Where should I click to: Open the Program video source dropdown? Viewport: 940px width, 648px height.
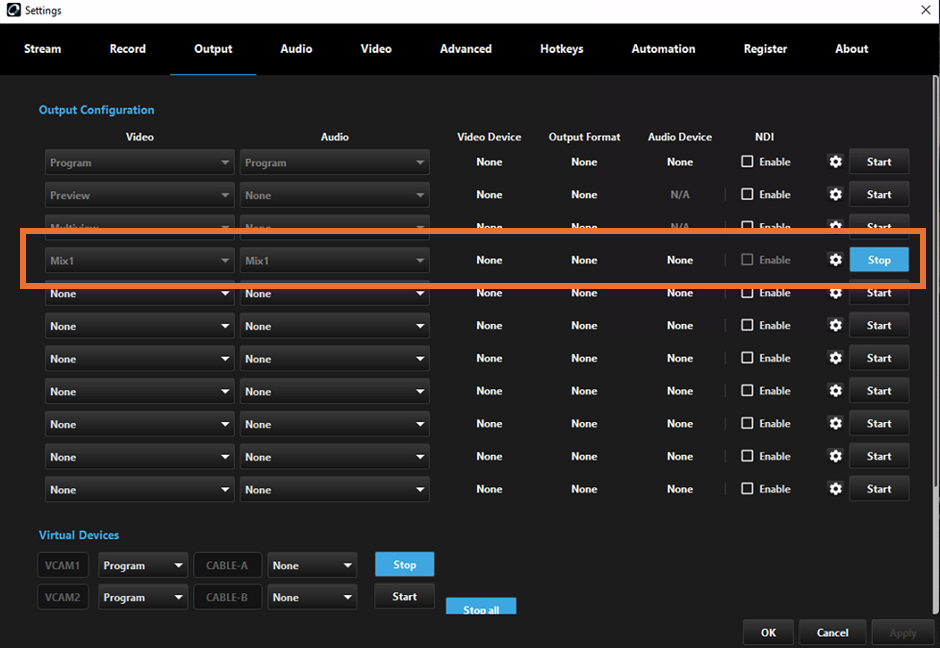(139, 161)
